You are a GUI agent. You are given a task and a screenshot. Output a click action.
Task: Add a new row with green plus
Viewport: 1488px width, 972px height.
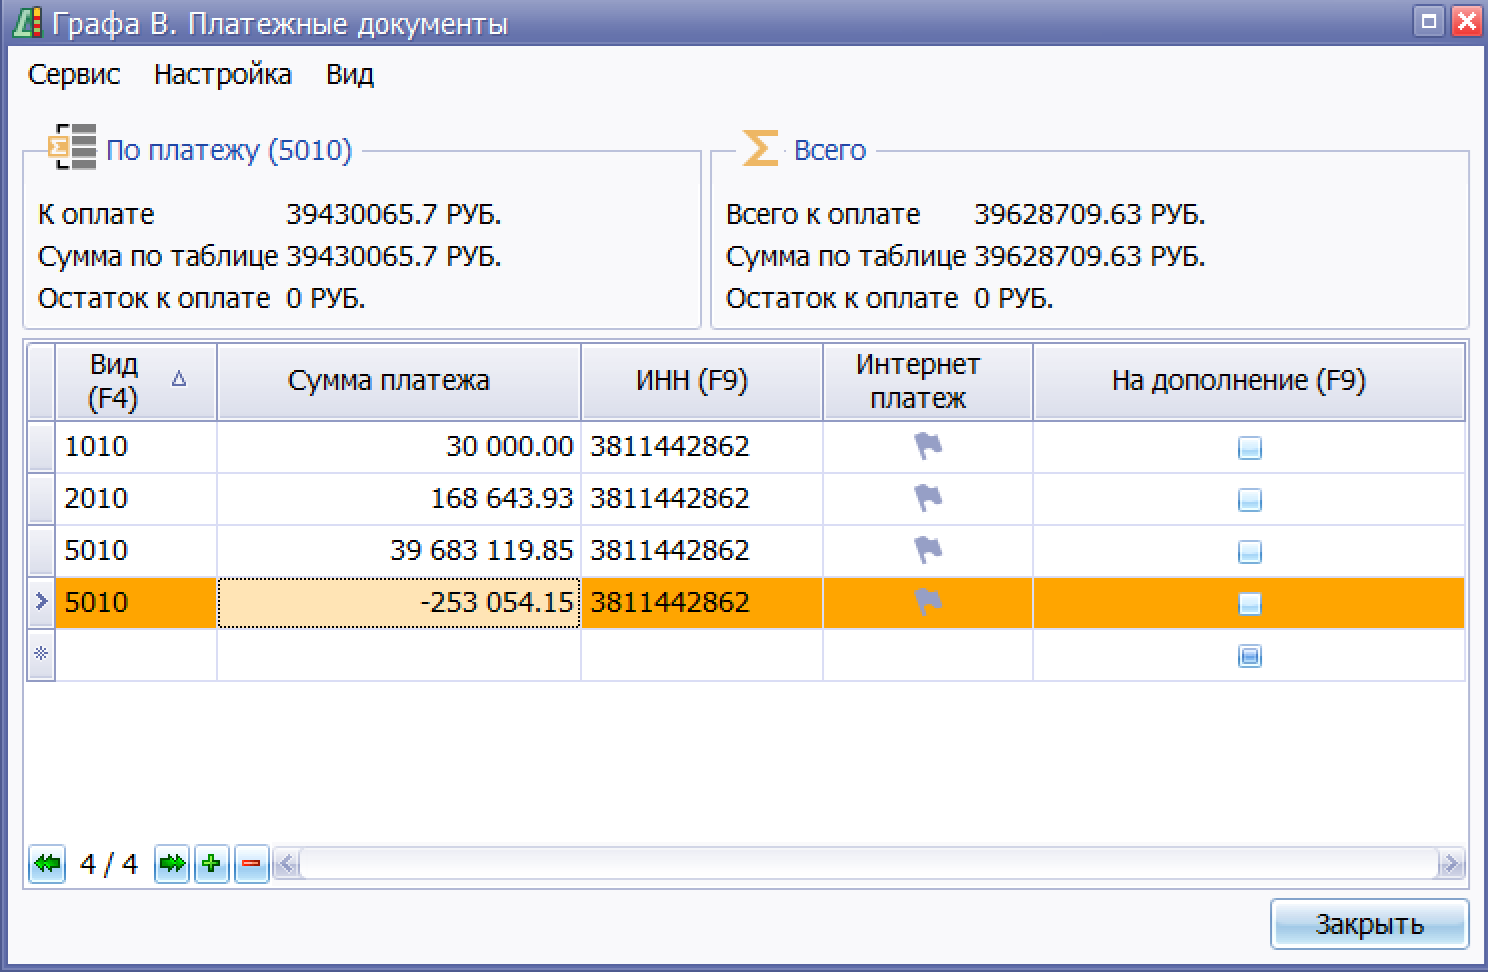(x=211, y=863)
